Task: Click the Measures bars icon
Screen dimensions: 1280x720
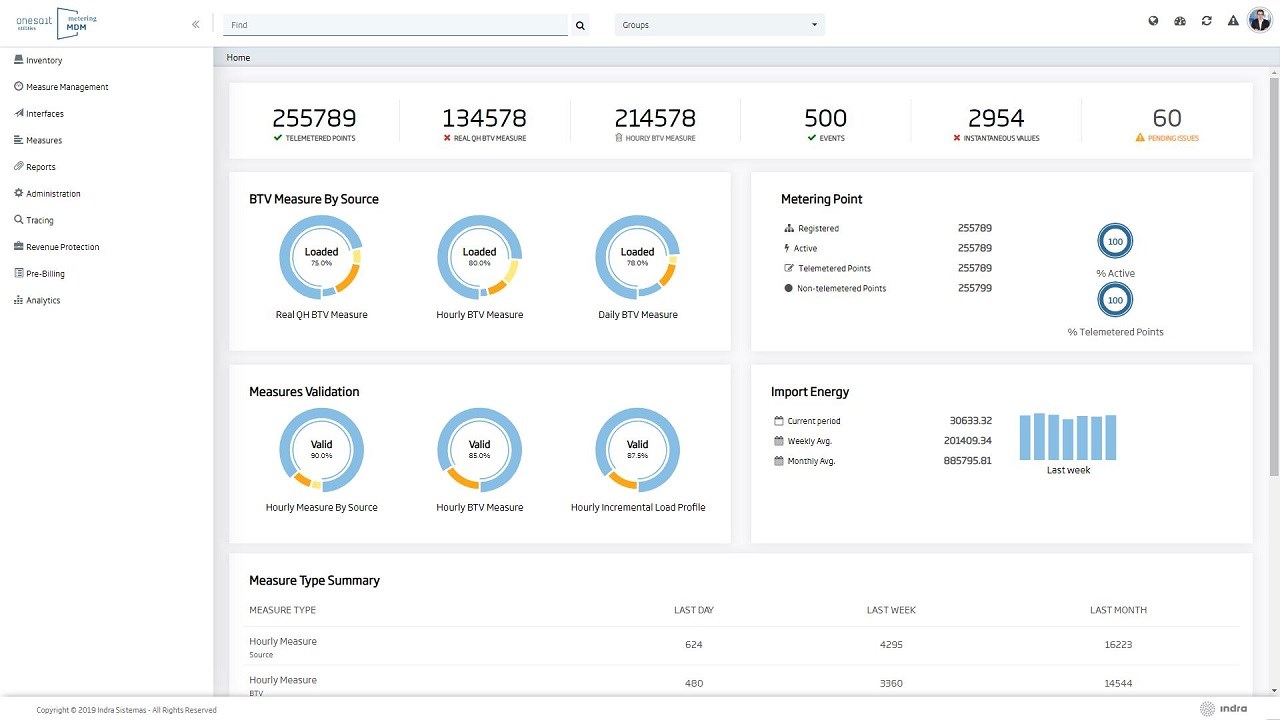Action: click(x=19, y=140)
